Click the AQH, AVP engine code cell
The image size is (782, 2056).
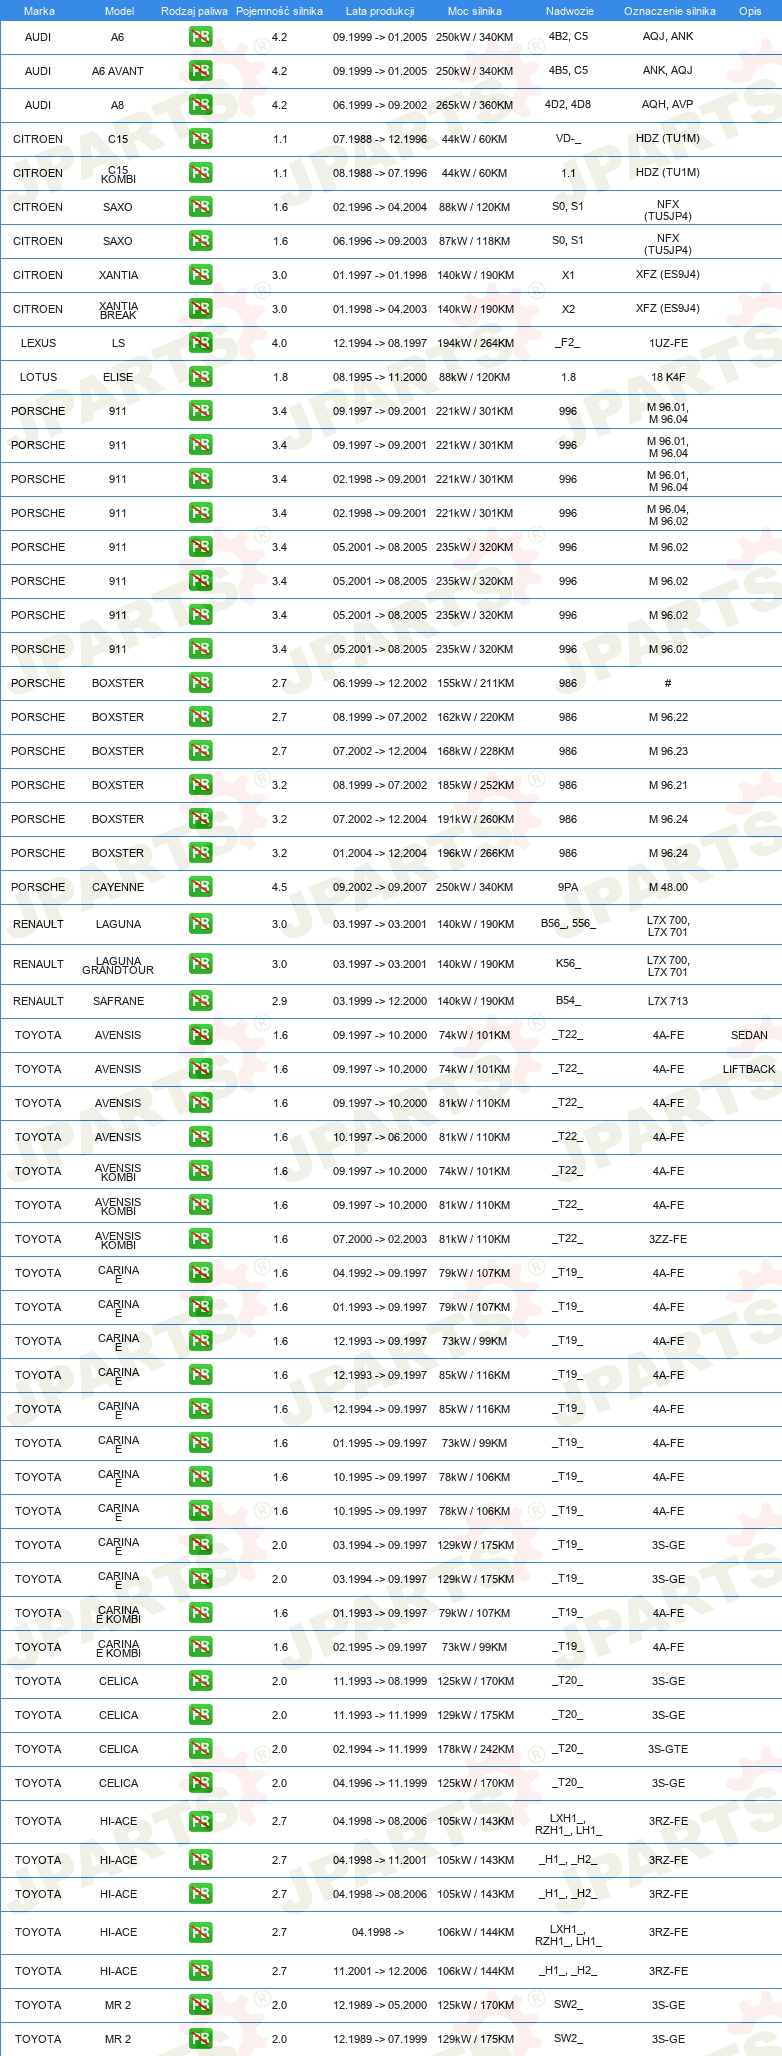click(668, 105)
